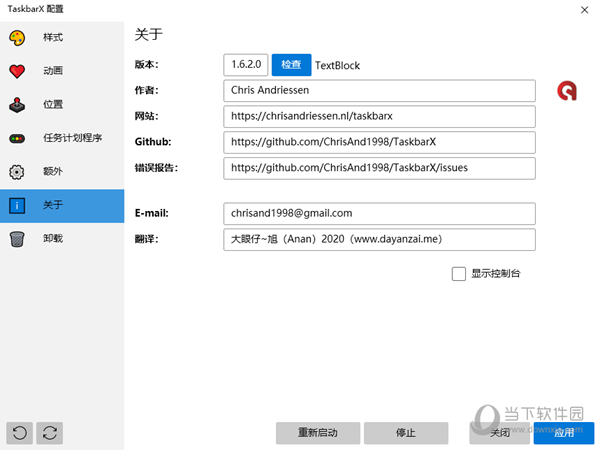
Task: Select the 额外 menu item
Action: [x=62, y=172]
